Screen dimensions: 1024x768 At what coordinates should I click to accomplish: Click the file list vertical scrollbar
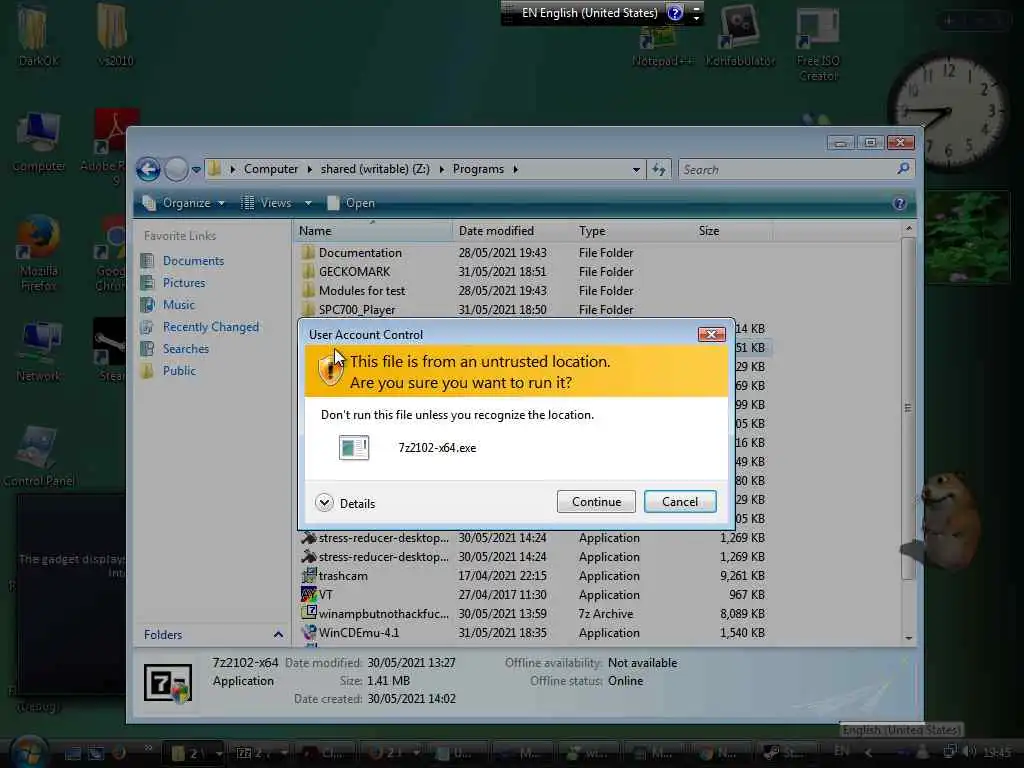(x=908, y=408)
